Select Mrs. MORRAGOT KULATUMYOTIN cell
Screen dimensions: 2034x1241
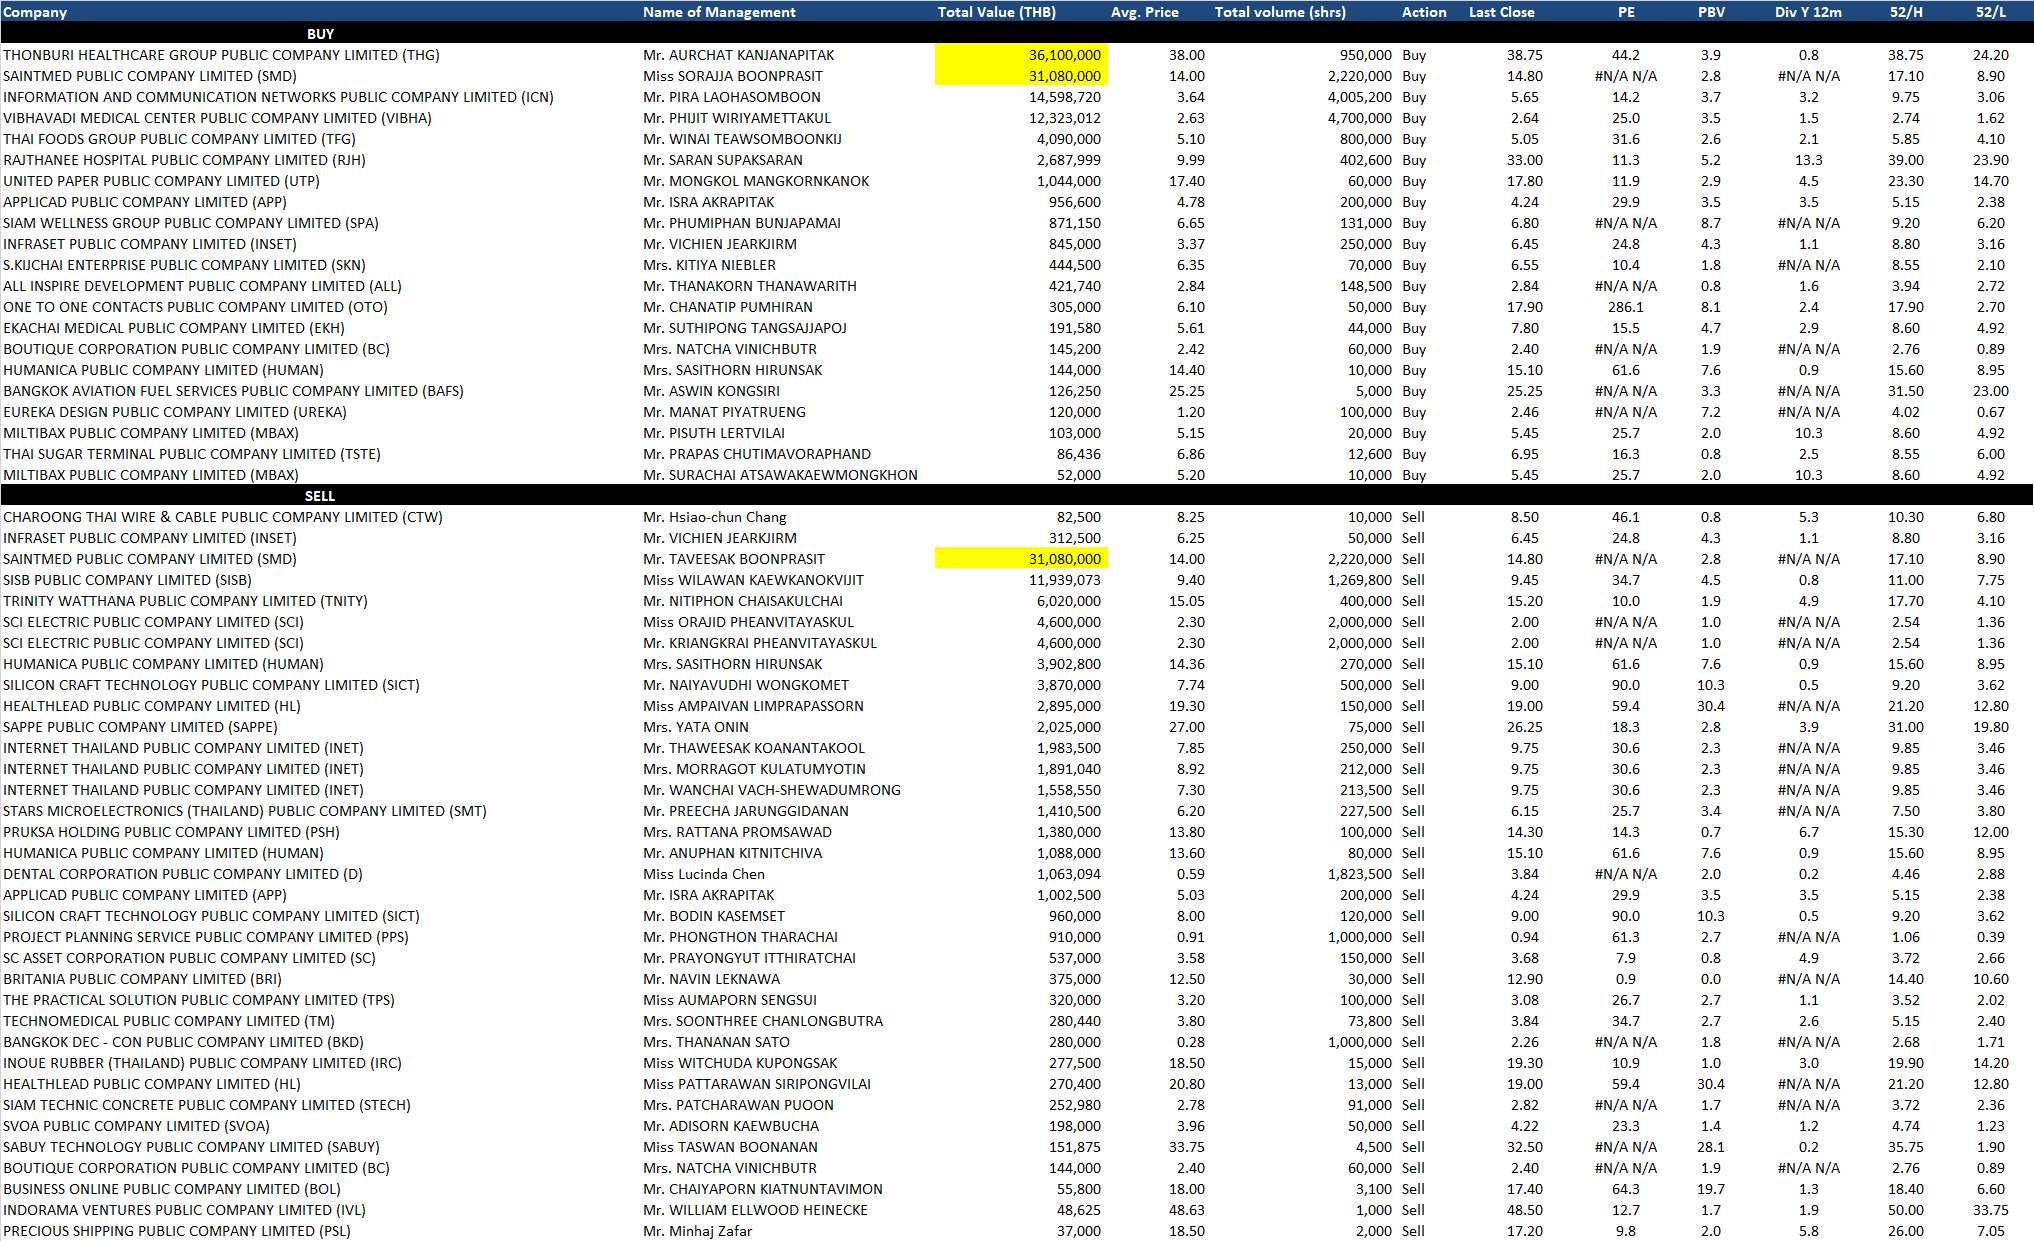(x=754, y=769)
